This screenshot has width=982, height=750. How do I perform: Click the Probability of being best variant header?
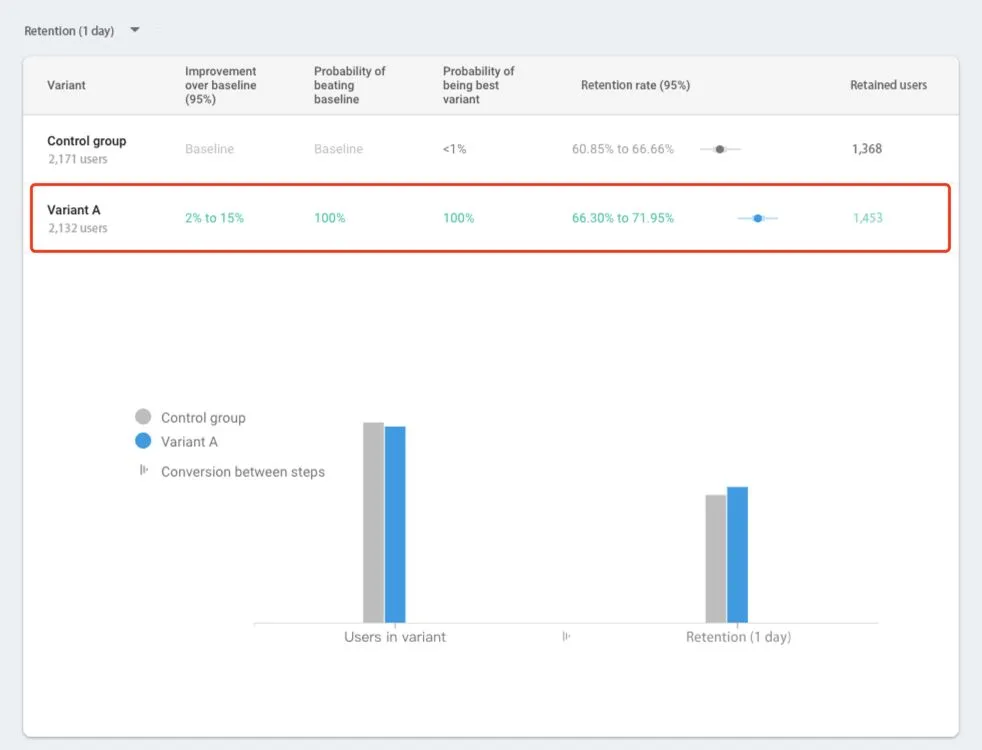(x=478, y=85)
